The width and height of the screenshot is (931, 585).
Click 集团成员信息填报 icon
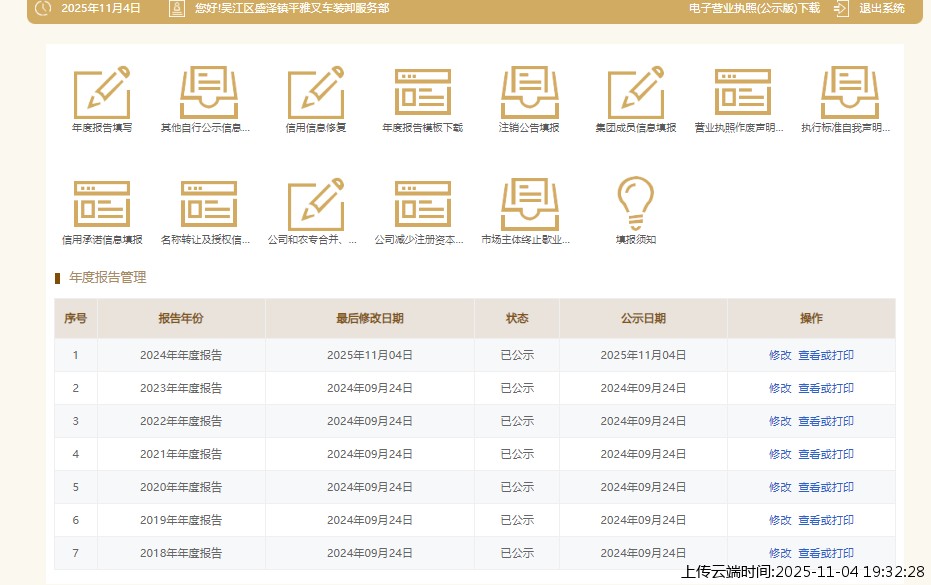point(636,93)
